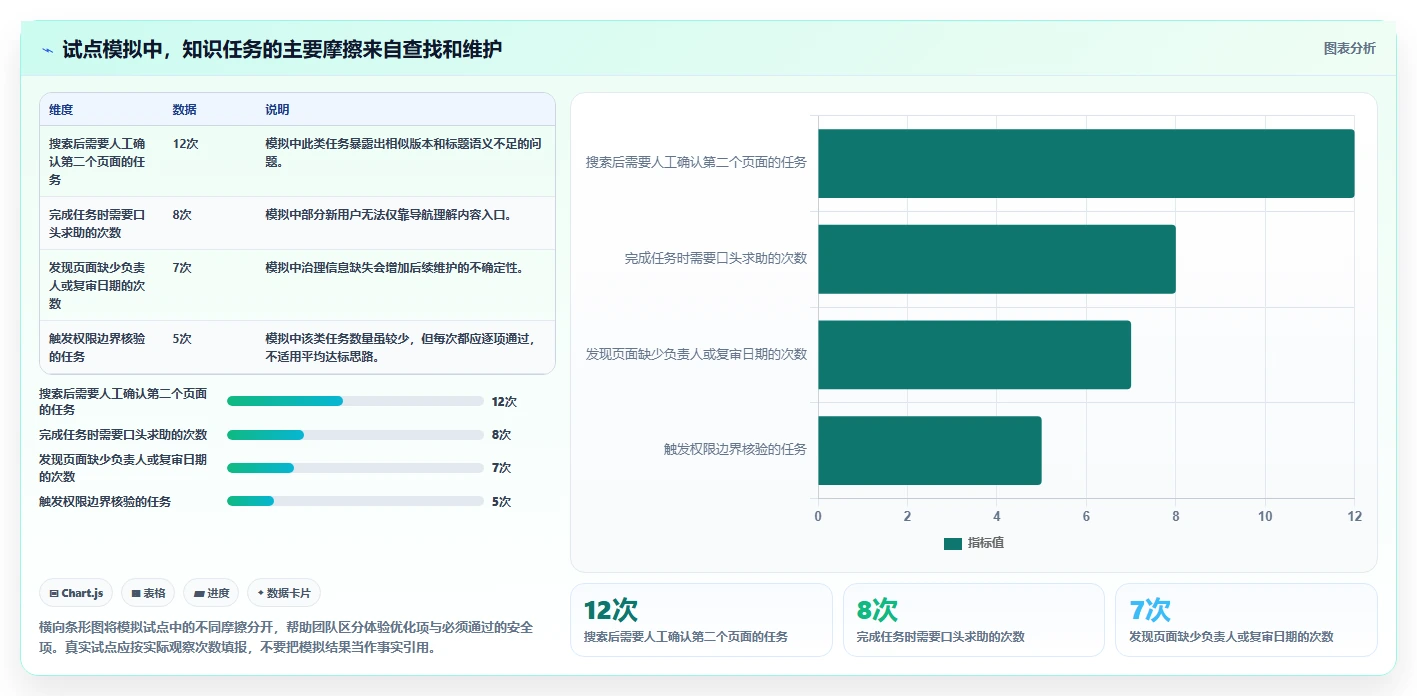This screenshot has width=1417, height=696.
Task: Click the 表格 chip icon
Action: tap(136, 593)
